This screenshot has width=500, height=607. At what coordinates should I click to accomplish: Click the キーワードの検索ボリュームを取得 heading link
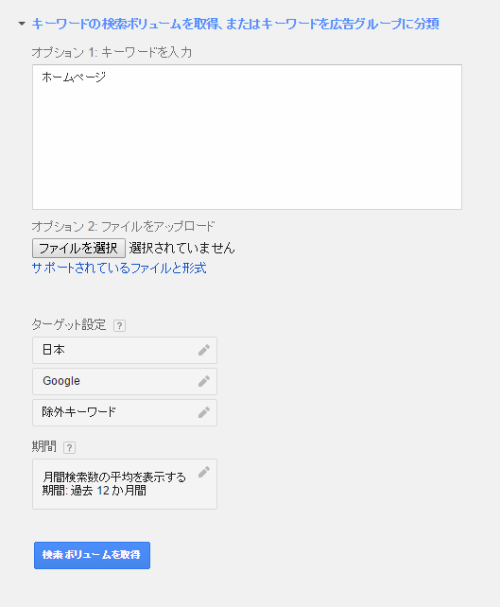[x=235, y=24]
